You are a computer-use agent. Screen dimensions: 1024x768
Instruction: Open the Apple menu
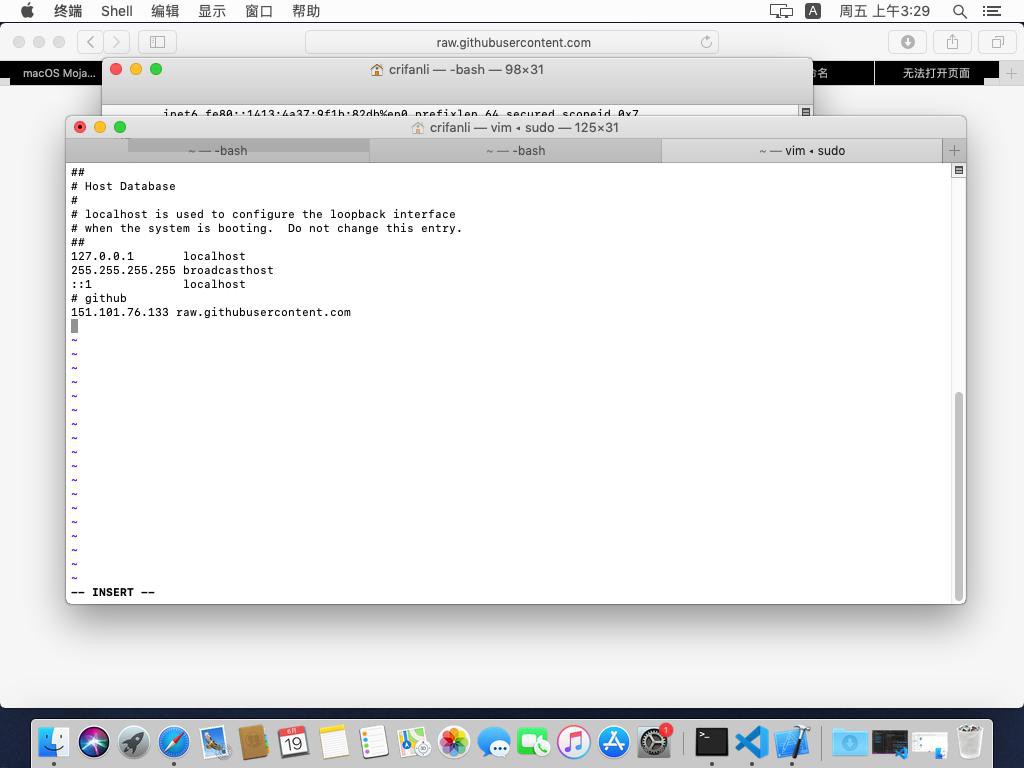(x=27, y=10)
